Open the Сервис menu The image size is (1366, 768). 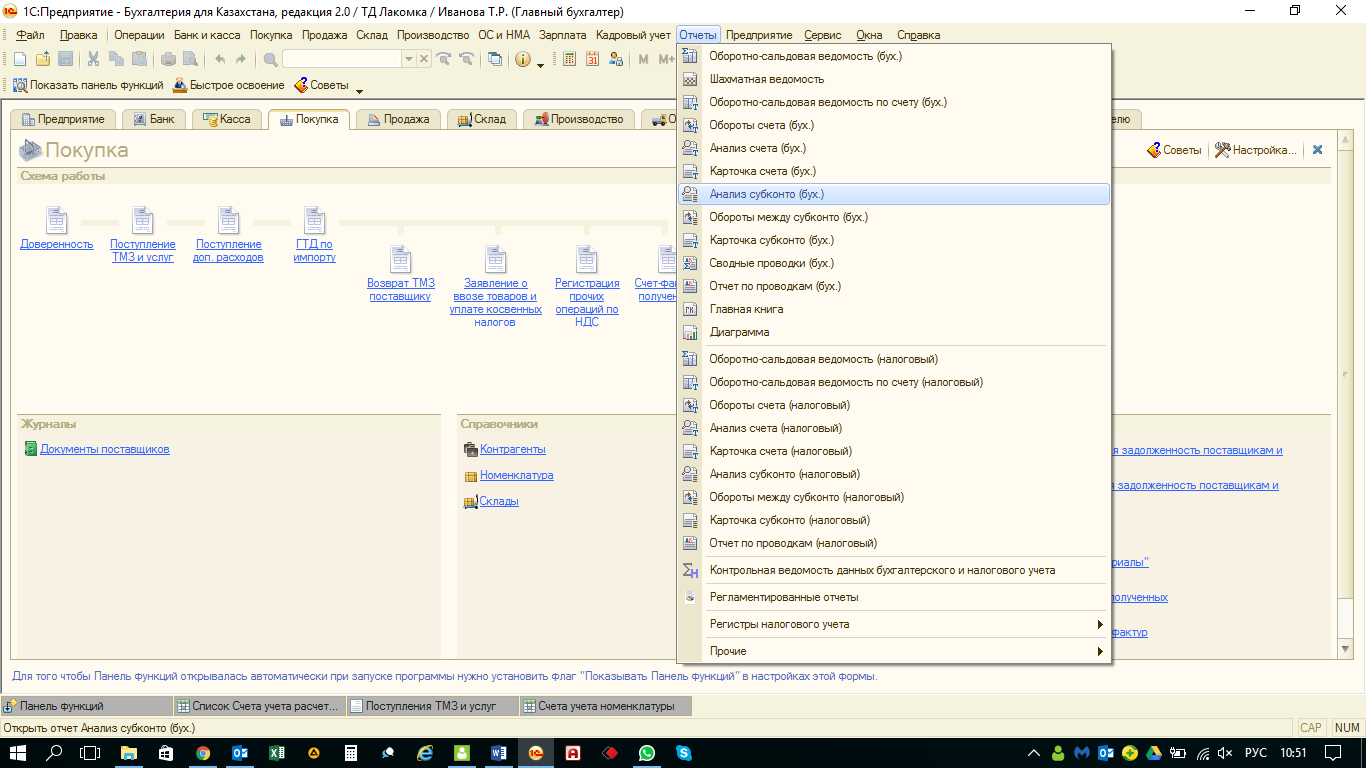pos(823,35)
